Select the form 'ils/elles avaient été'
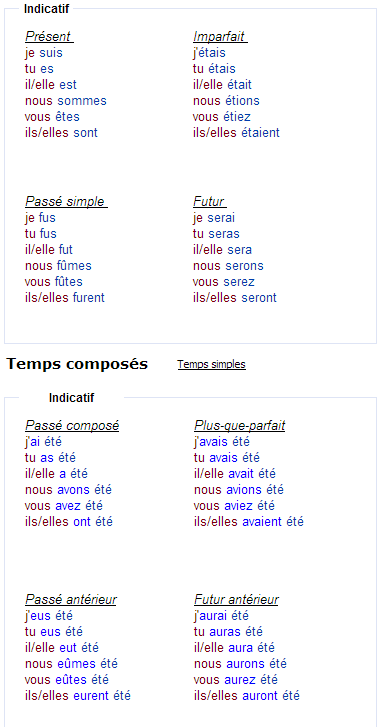Image resolution: width=381 pixels, height=727 pixels. click(249, 522)
